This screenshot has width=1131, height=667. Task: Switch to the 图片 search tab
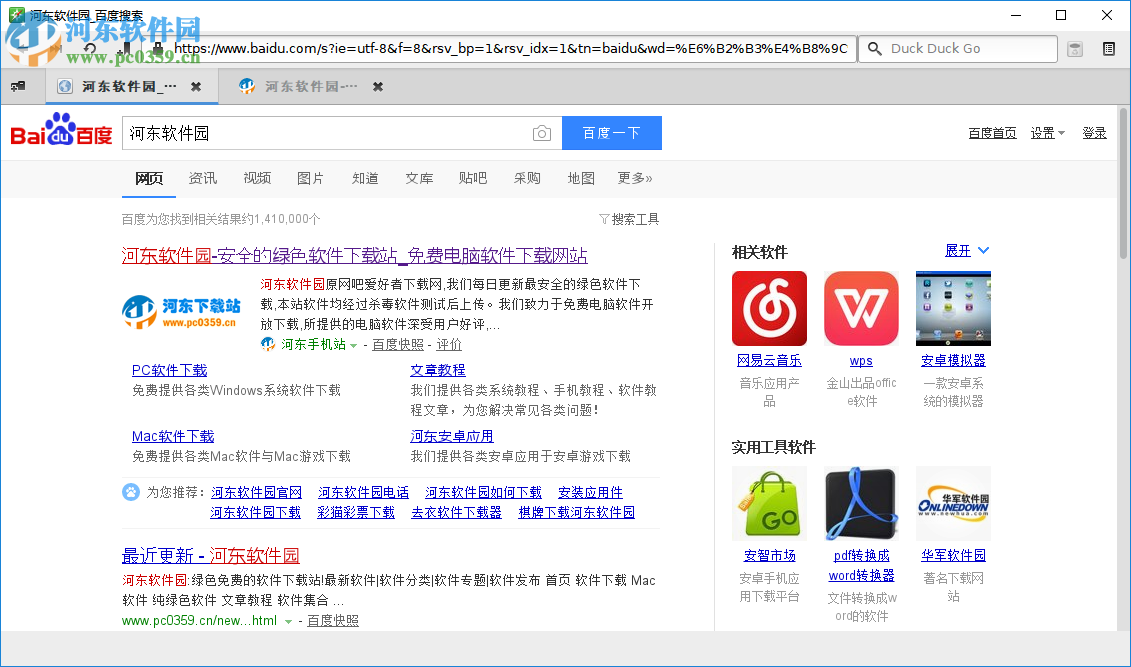point(311,178)
